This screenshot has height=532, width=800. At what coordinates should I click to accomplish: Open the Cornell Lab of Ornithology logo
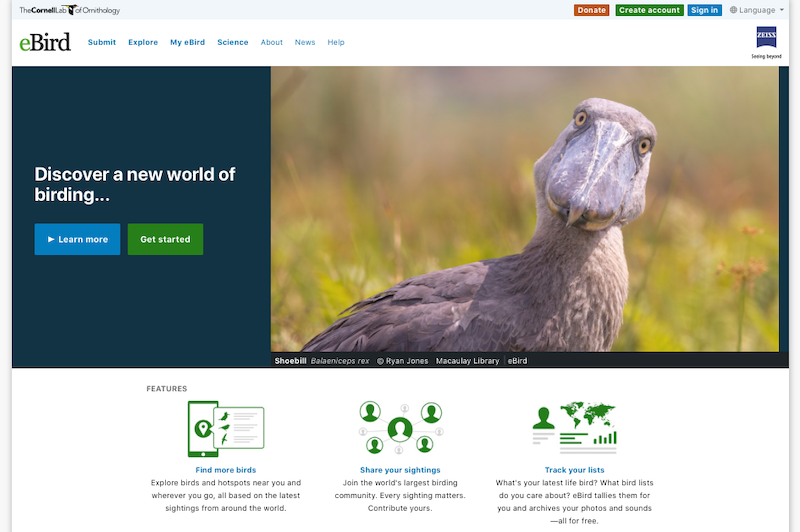pos(69,10)
